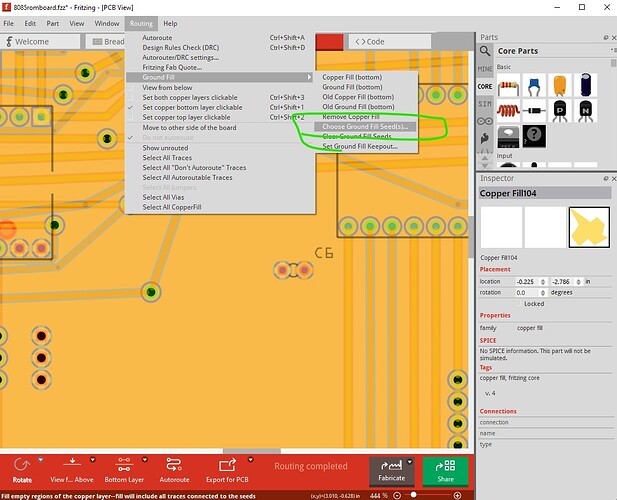Open the Arduino parts bin
This screenshot has width=617, height=500.
(485, 121)
